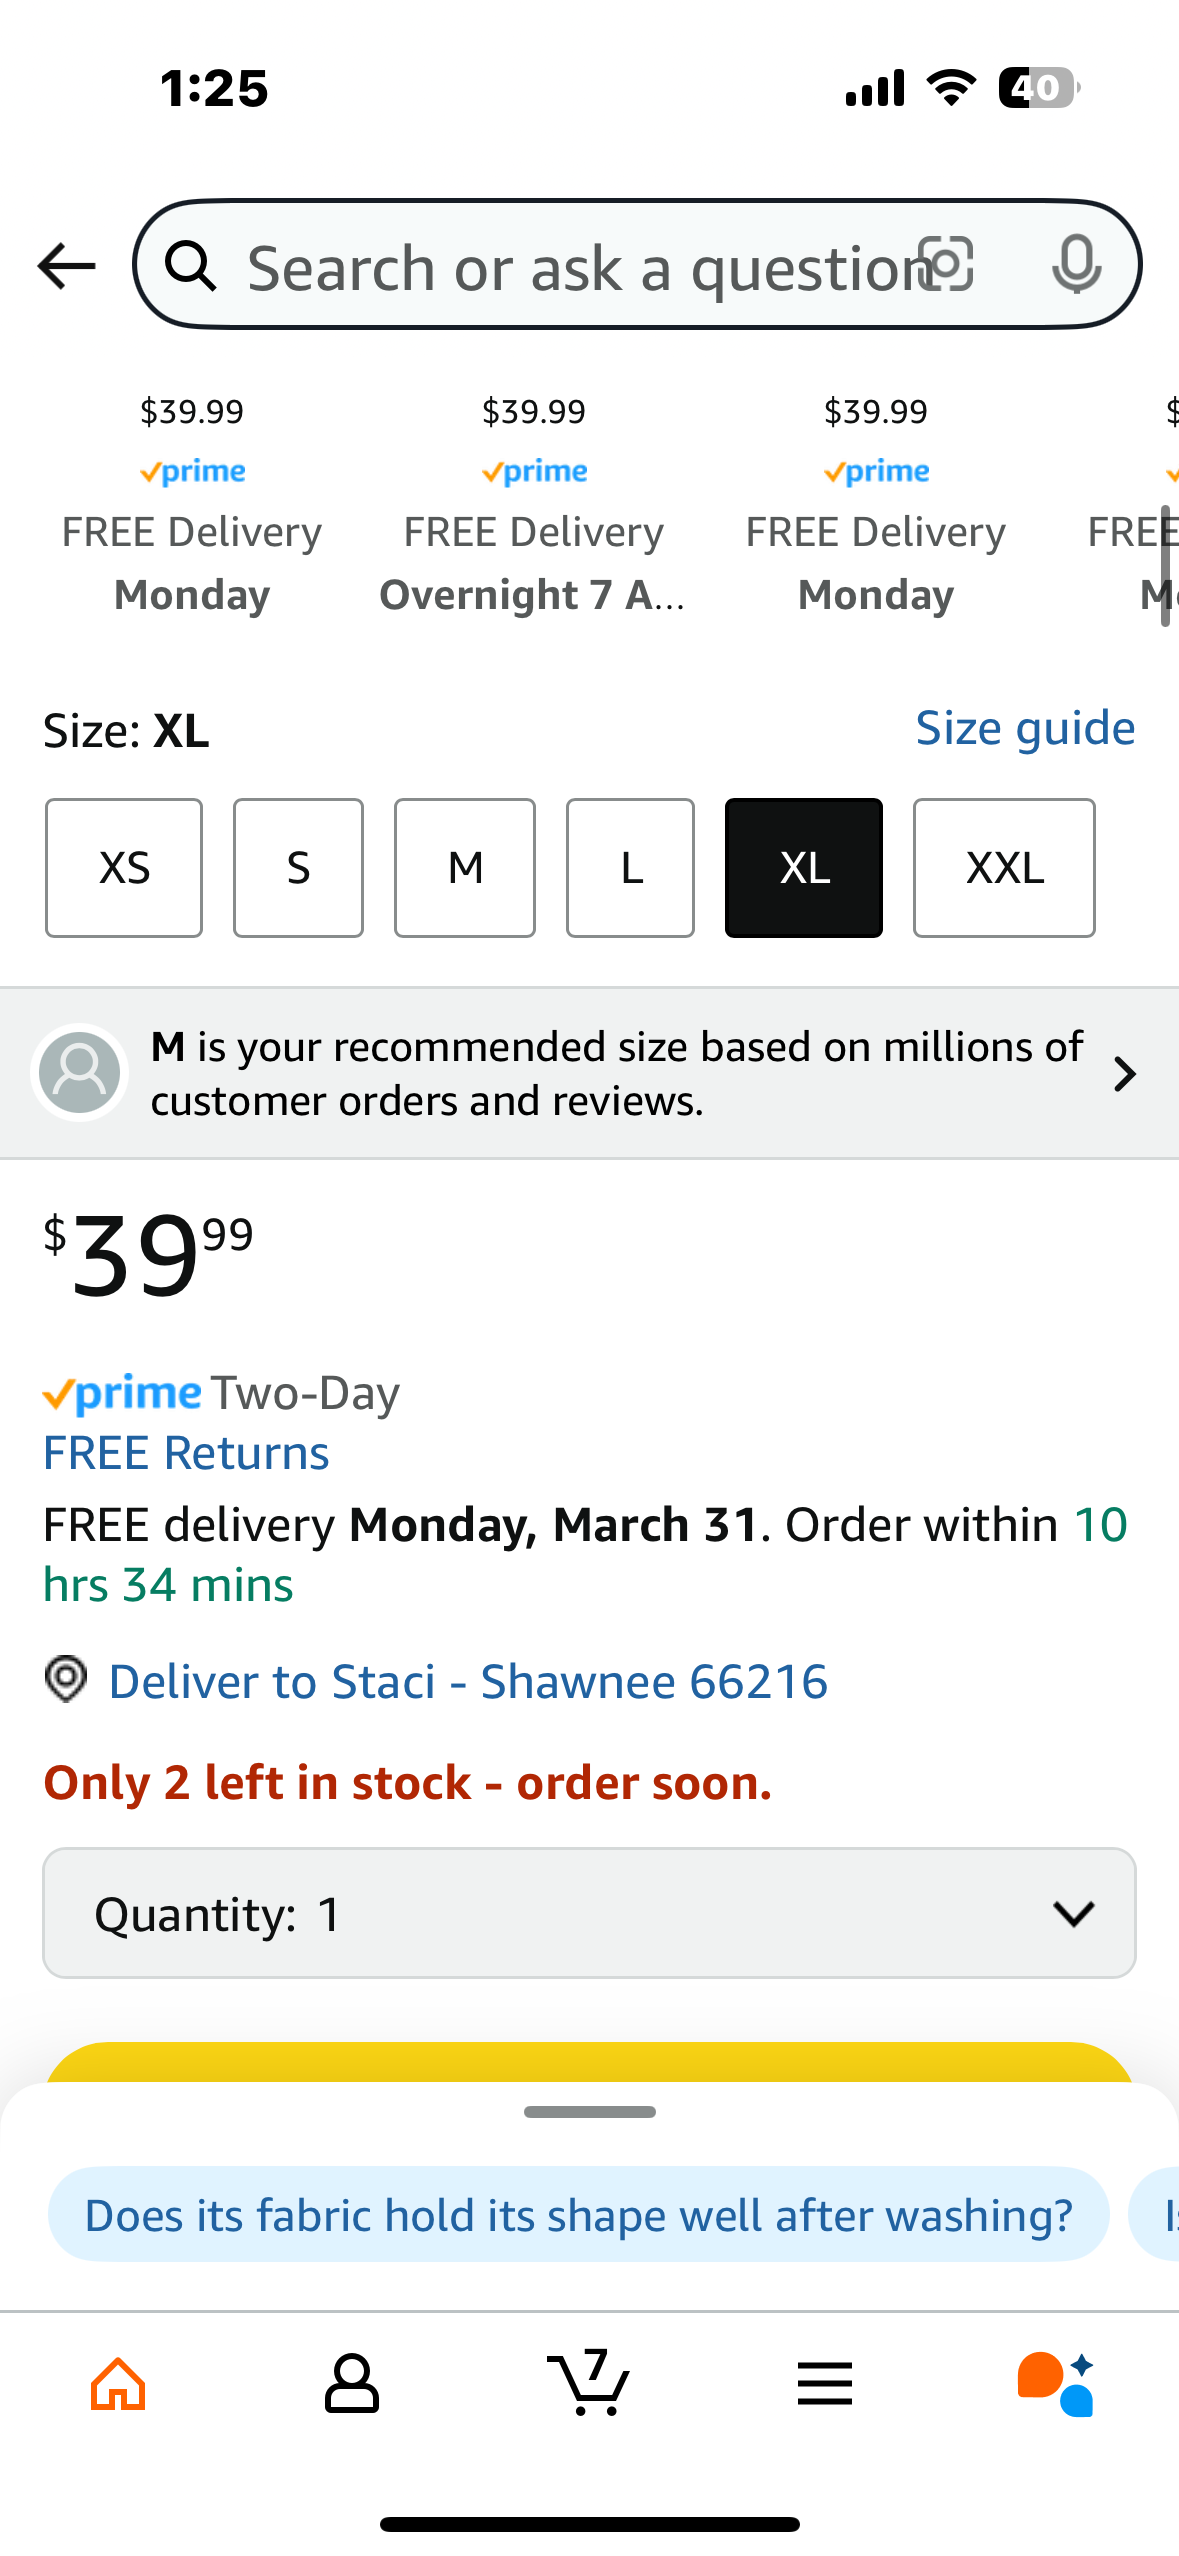Open the Quantity dropdown
This screenshot has width=1179, height=2556.
[589, 1913]
